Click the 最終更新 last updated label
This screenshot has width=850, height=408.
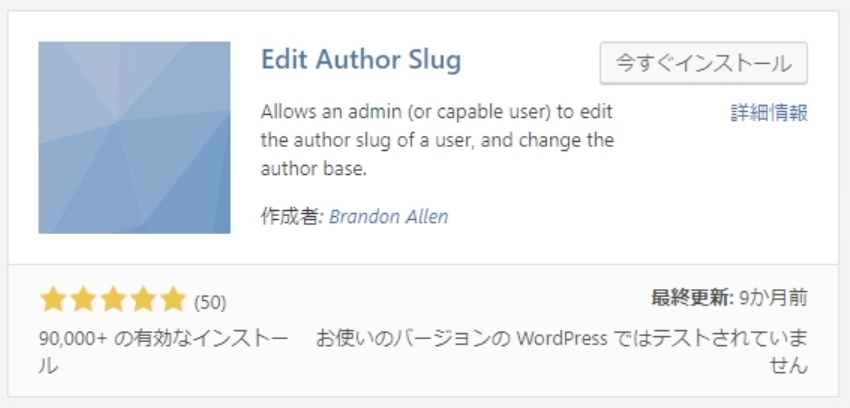[x=692, y=298]
